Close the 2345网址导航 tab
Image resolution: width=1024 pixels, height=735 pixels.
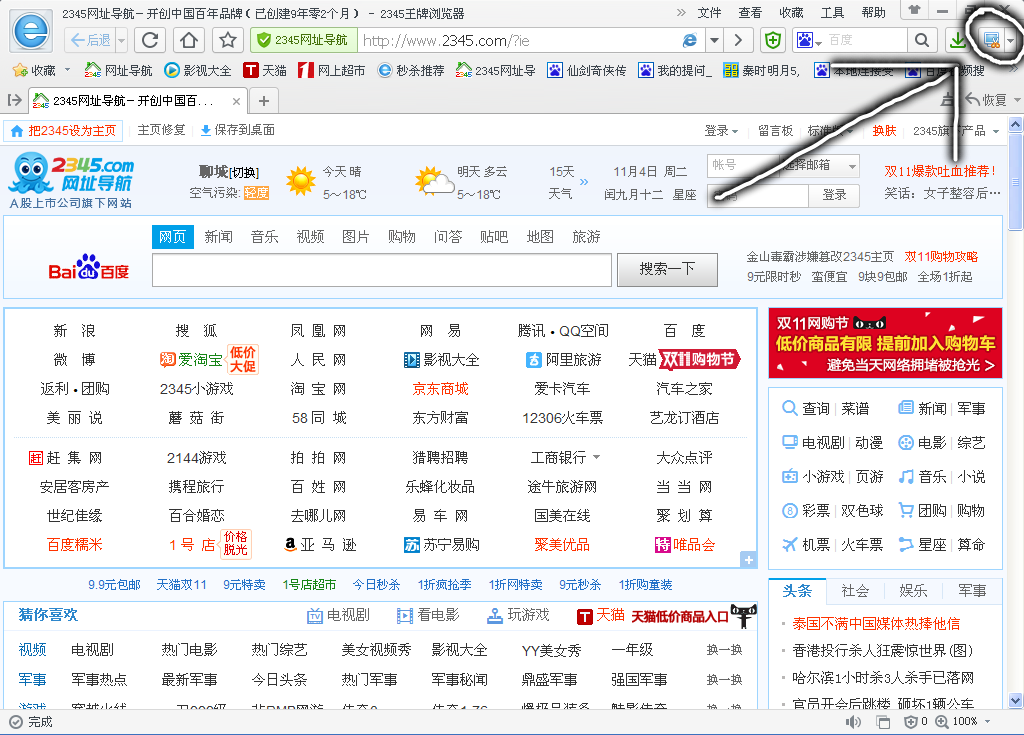pos(236,101)
